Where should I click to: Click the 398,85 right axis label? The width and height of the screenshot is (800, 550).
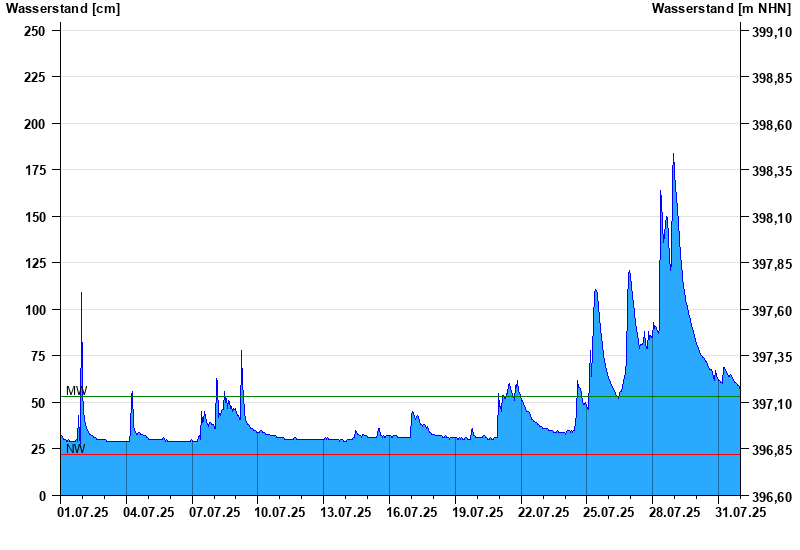[x=772, y=78]
